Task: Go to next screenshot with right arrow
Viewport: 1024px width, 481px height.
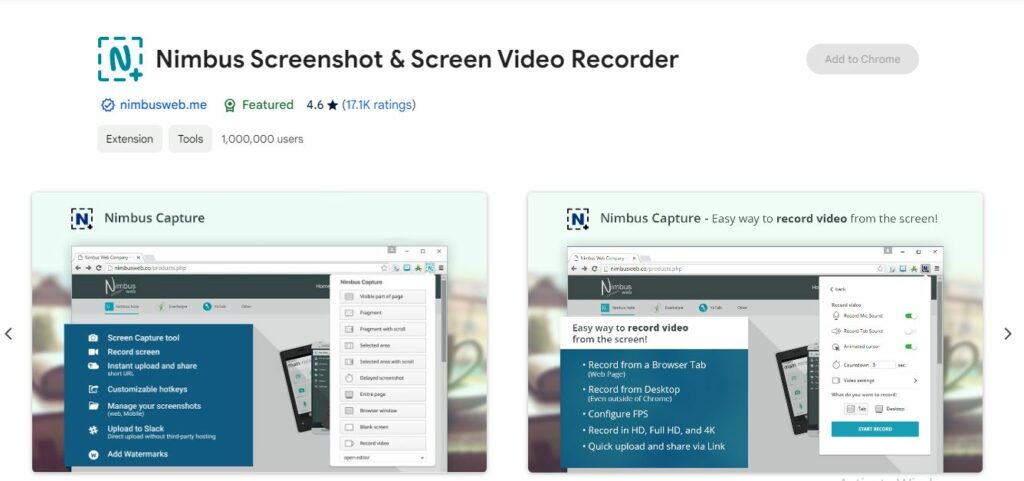Action: (1008, 334)
